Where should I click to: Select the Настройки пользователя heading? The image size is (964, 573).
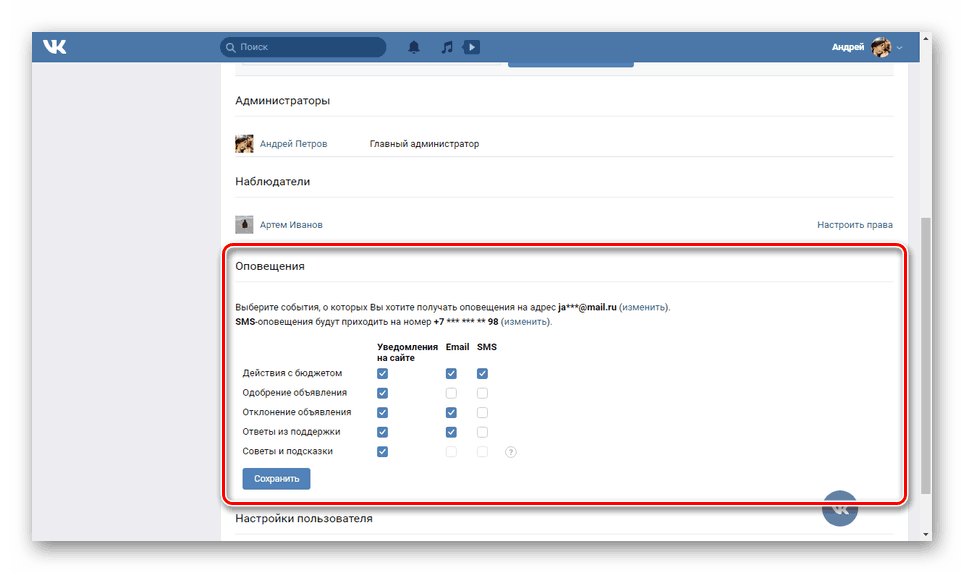[x=304, y=519]
